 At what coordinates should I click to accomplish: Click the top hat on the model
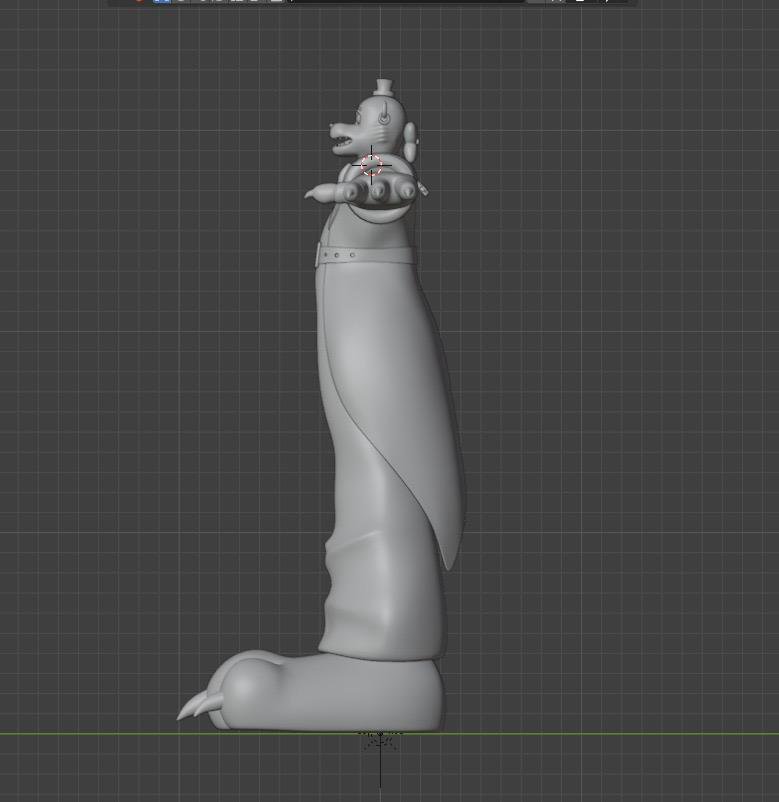point(384,87)
